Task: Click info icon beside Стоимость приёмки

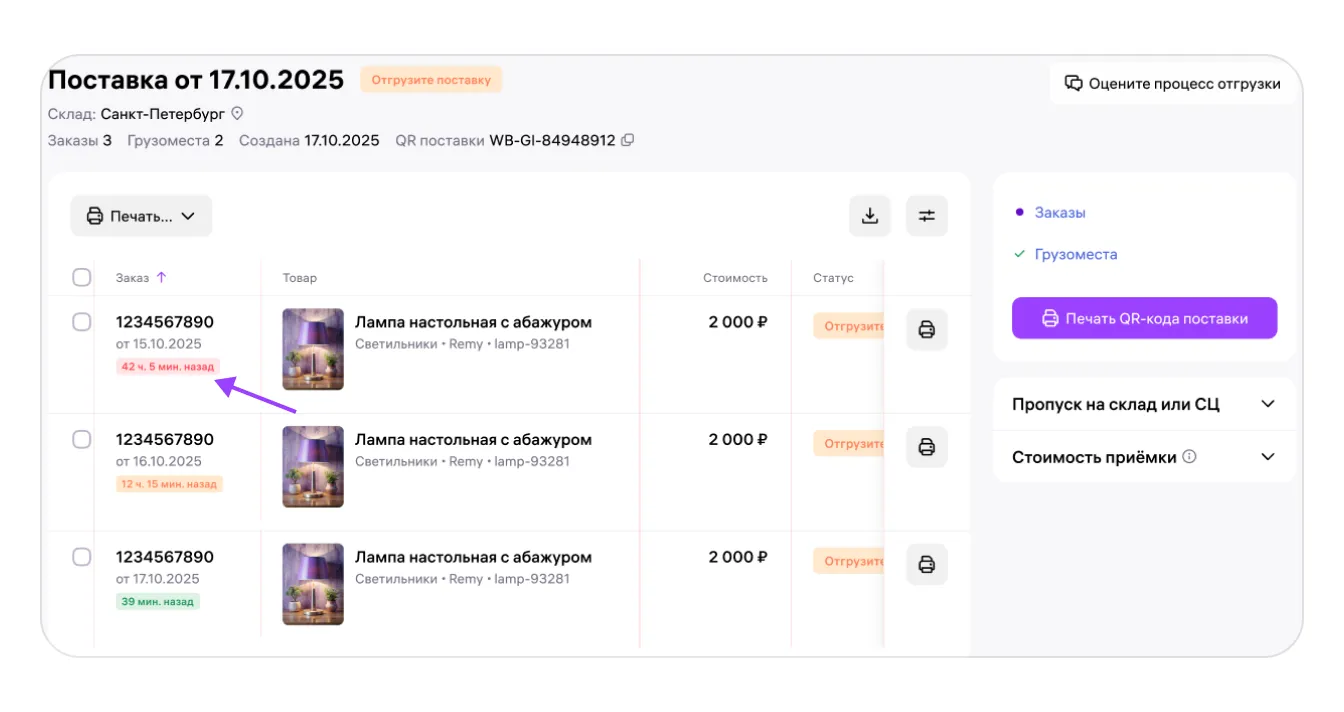Action: point(1189,457)
